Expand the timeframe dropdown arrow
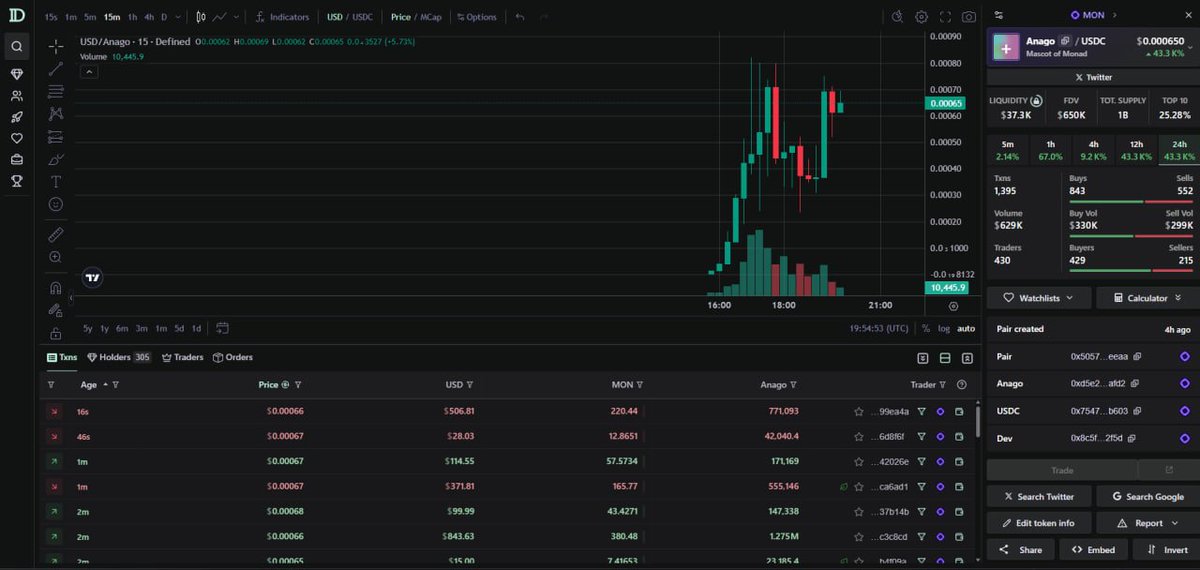1200x570 pixels. pyautogui.click(x=180, y=17)
